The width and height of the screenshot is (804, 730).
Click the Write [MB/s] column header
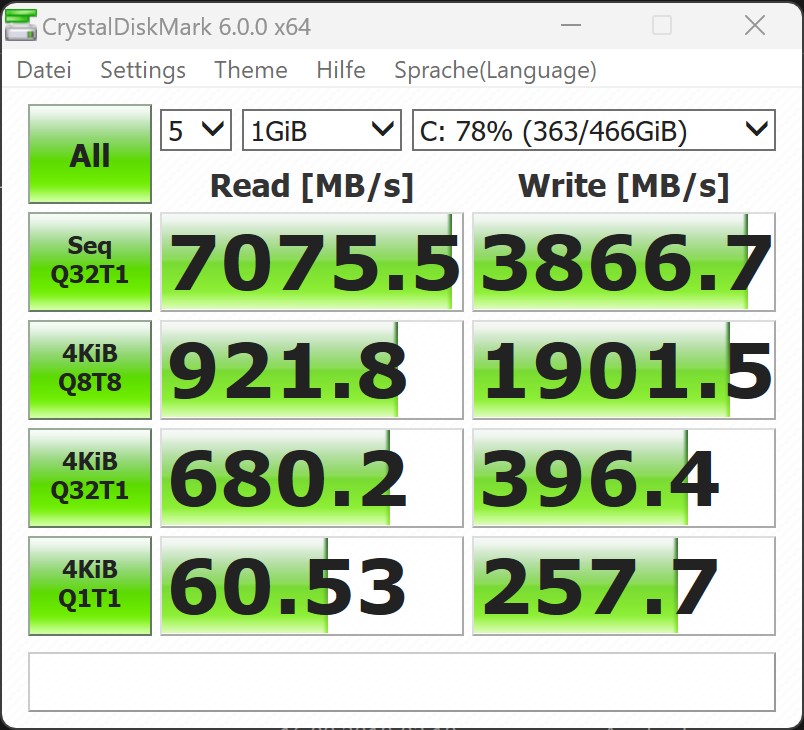624,186
